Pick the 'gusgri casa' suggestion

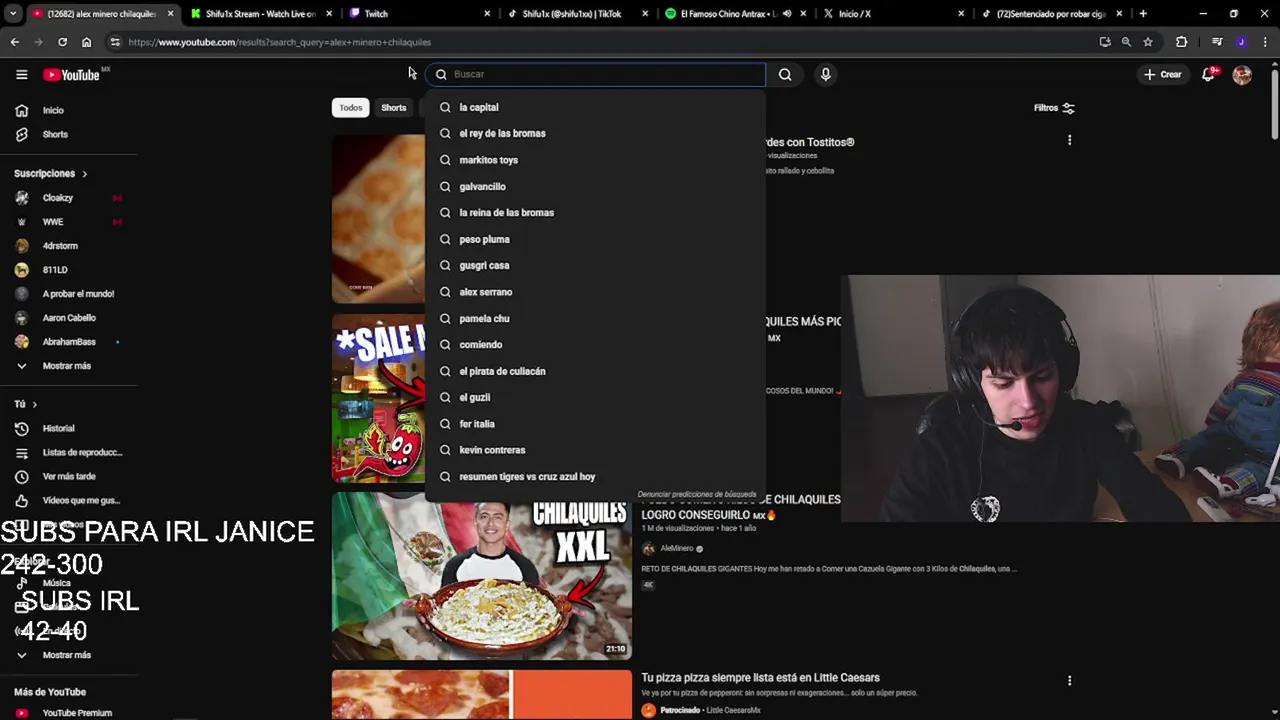pos(596,265)
